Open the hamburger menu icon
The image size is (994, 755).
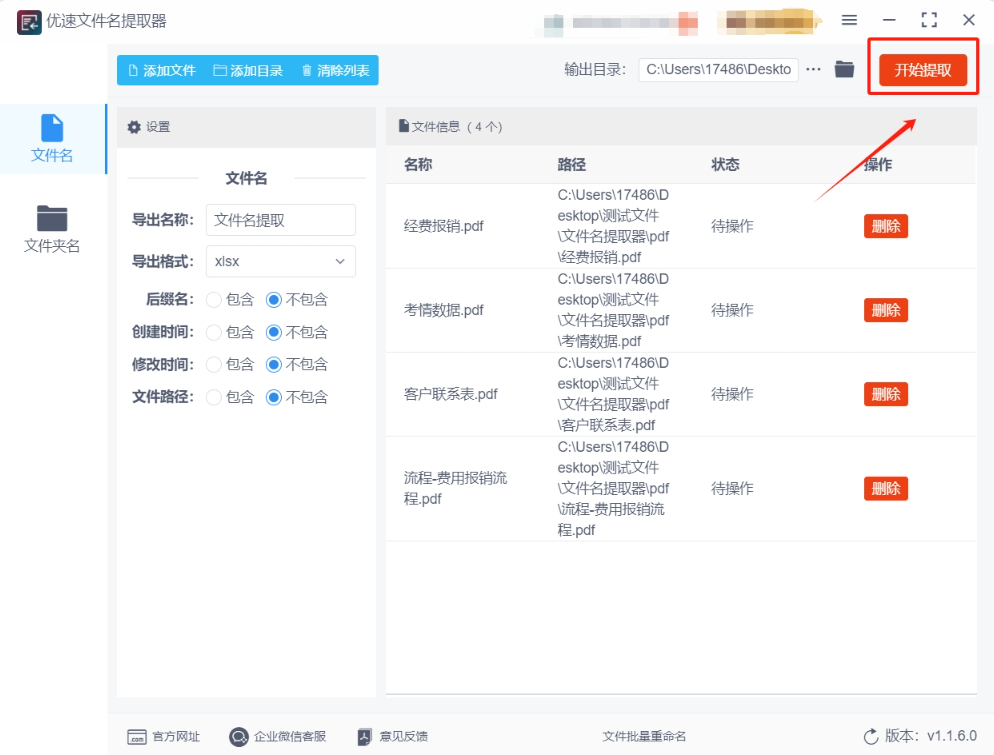pyautogui.click(x=849, y=20)
